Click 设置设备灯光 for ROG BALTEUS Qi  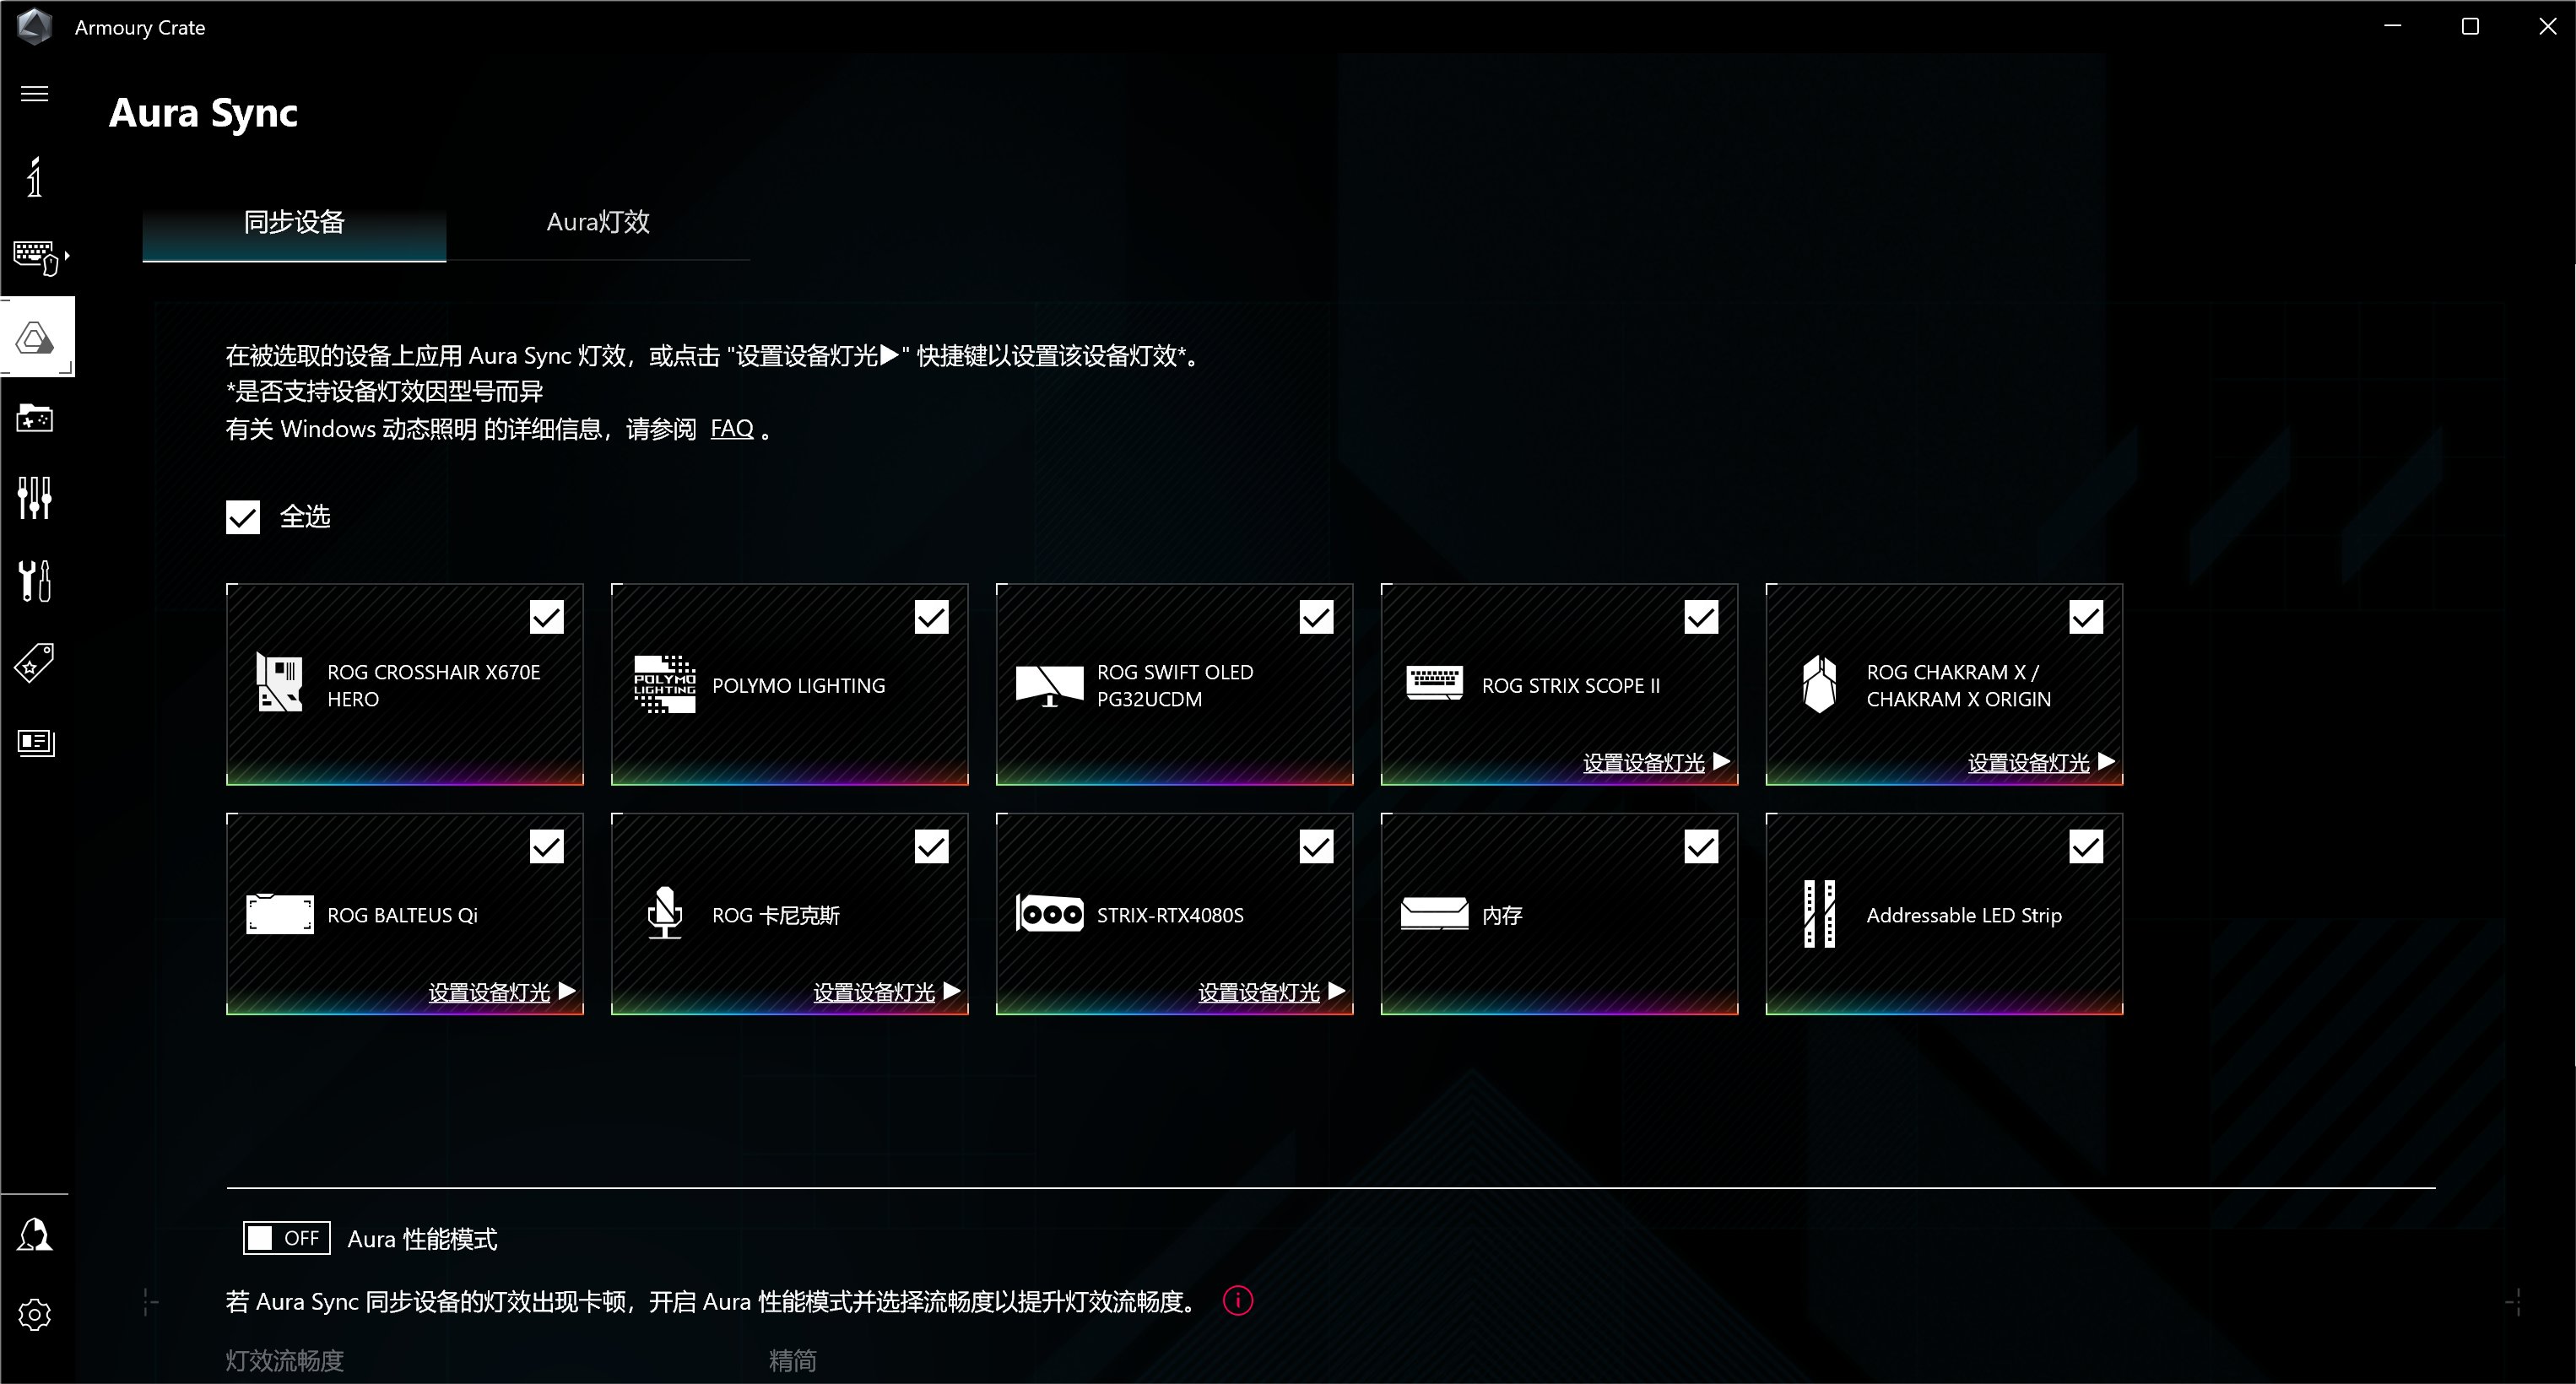click(x=502, y=992)
